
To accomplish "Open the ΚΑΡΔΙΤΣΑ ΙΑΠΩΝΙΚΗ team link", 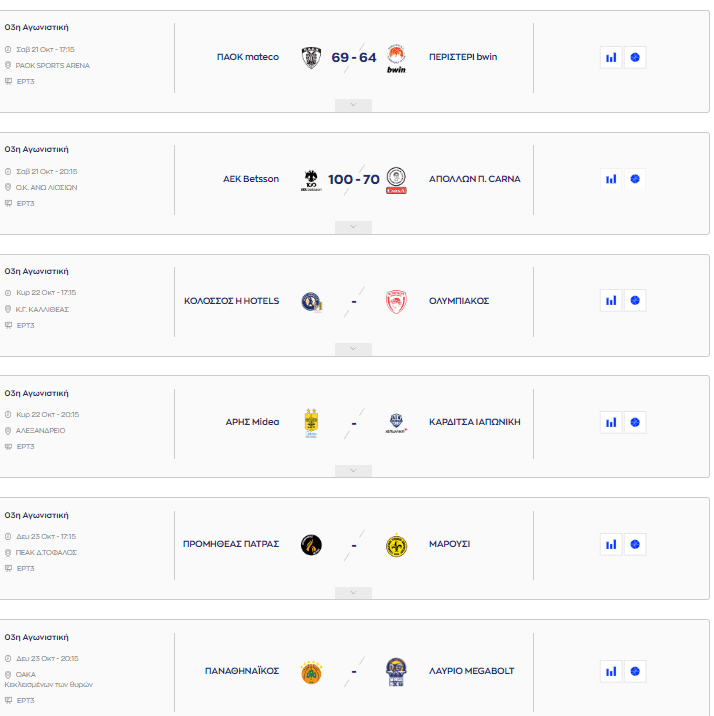I will pyautogui.click(x=474, y=422).
